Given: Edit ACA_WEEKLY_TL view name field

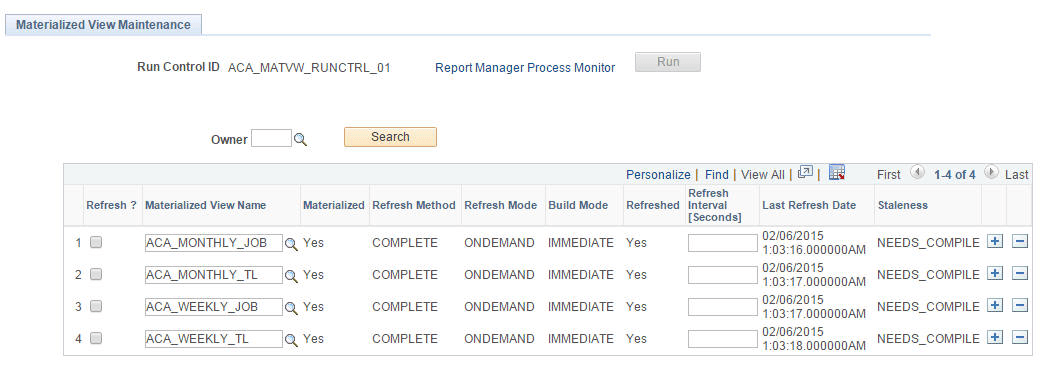Looking at the screenshot, I should pos(213,339).
